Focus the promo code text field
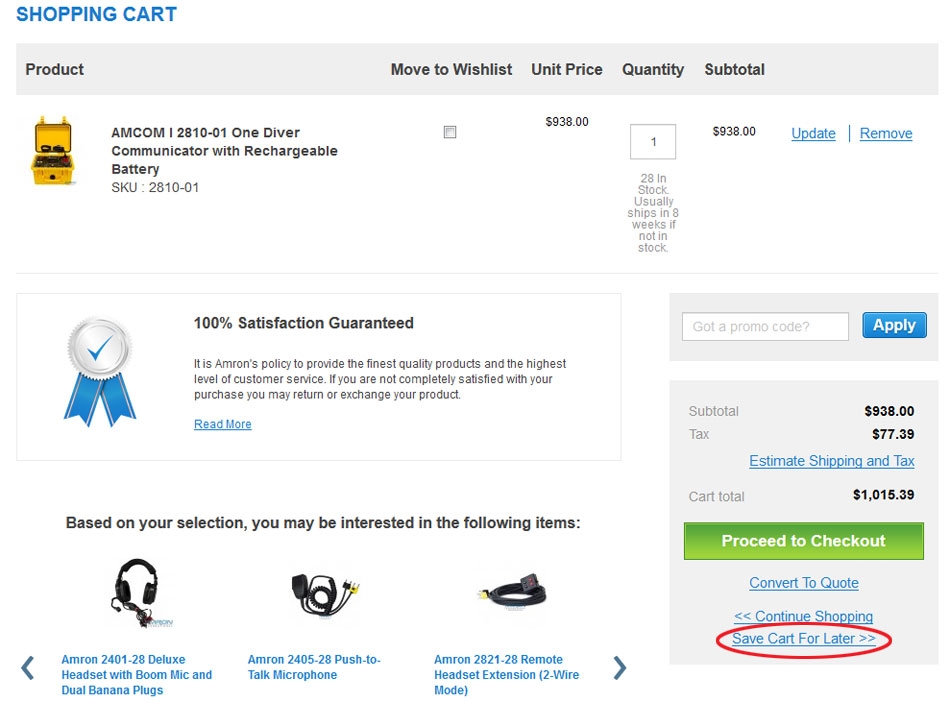Image resolution: width=950 pixels, height=702 pixels. tap(765, 326)
